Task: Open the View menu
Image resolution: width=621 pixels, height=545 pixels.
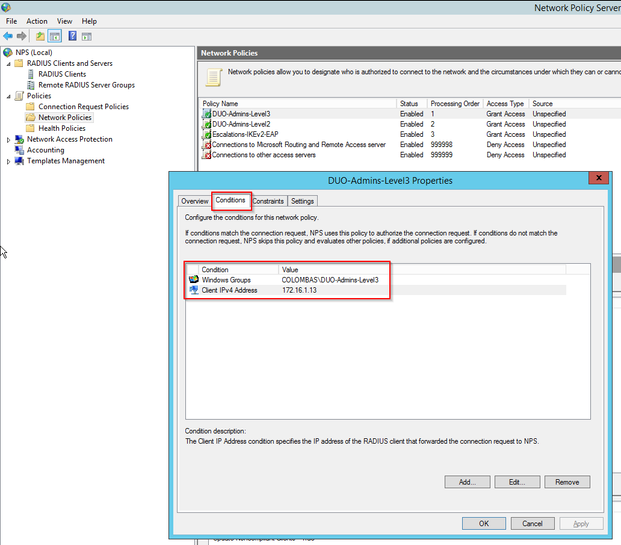Action: click(64, 21)
